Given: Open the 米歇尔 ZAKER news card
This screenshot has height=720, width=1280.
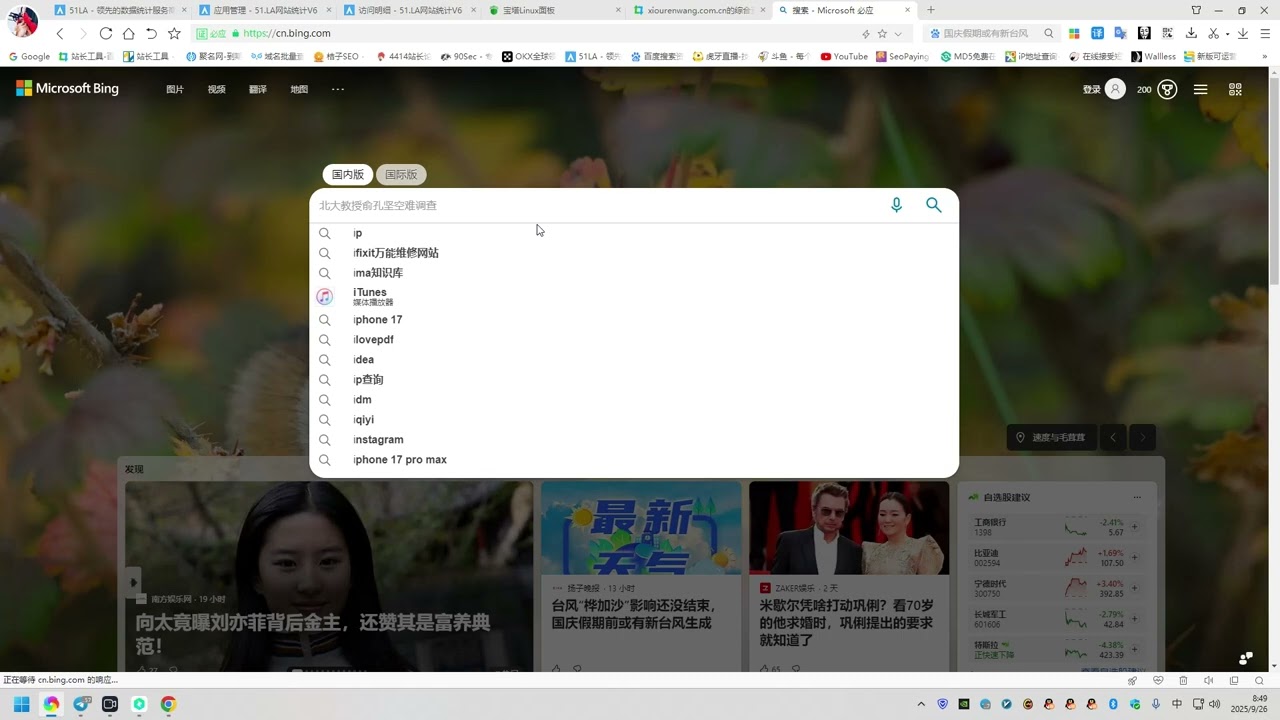Looking at the screenshot, I should (x=849, y=576).
